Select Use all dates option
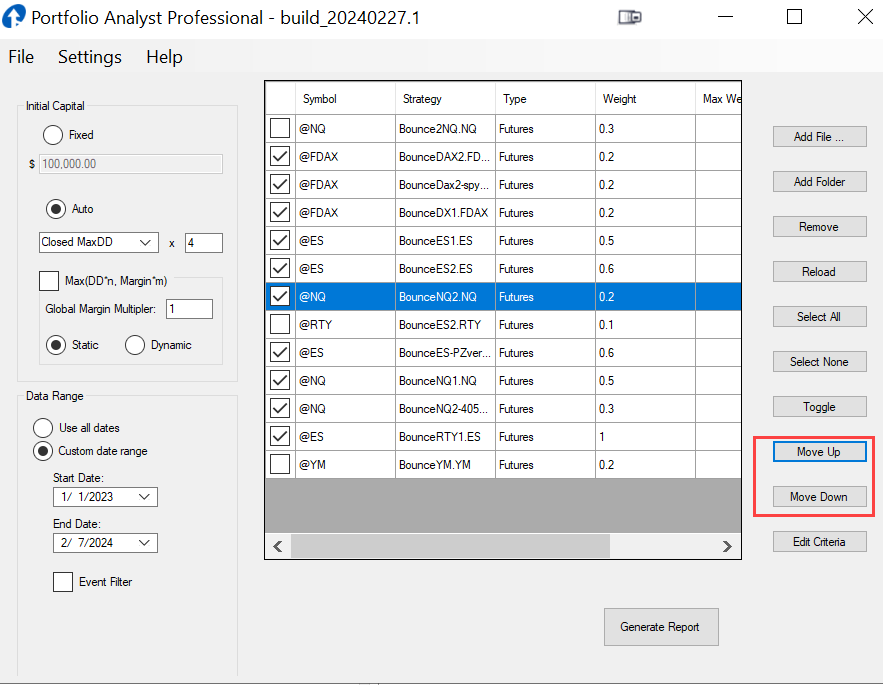Screen dimensions: 883x685 pos(44,428)
